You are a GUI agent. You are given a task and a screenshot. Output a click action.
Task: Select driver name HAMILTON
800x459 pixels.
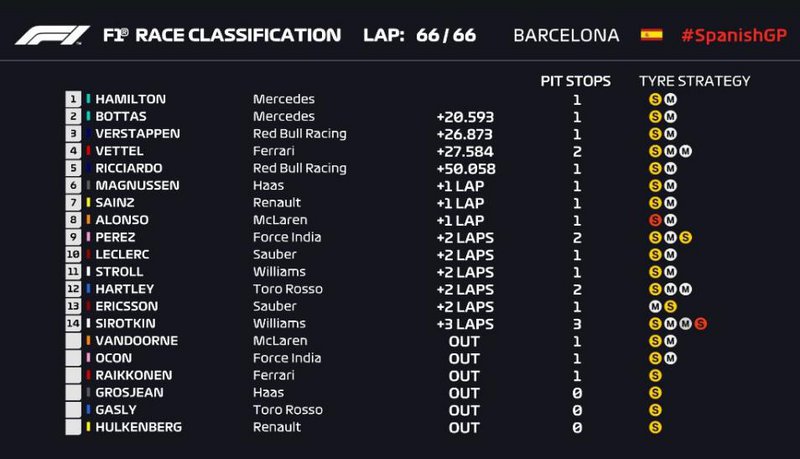[x=130, y=99]
